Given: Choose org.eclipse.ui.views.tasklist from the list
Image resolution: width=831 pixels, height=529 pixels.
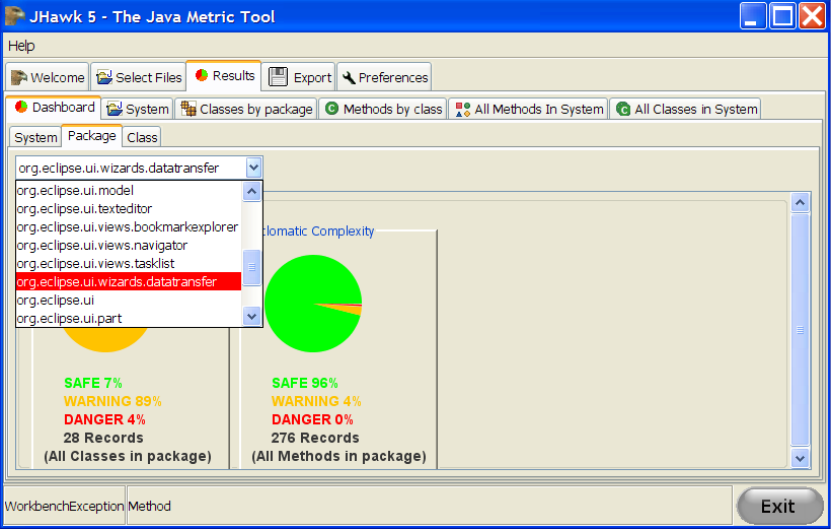Looking at the screenshot, I should click(x=128, y=263).
